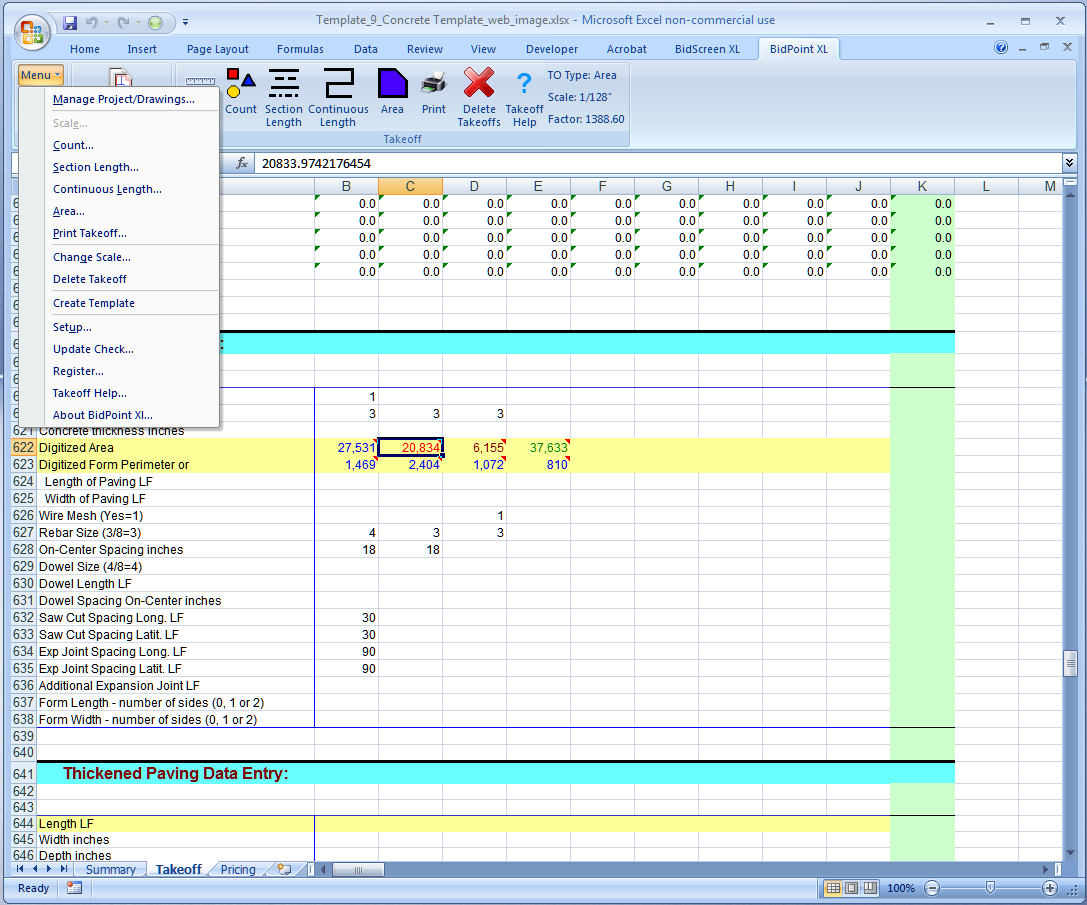Toggle Page Layout view in status bar

pos(852,888)
